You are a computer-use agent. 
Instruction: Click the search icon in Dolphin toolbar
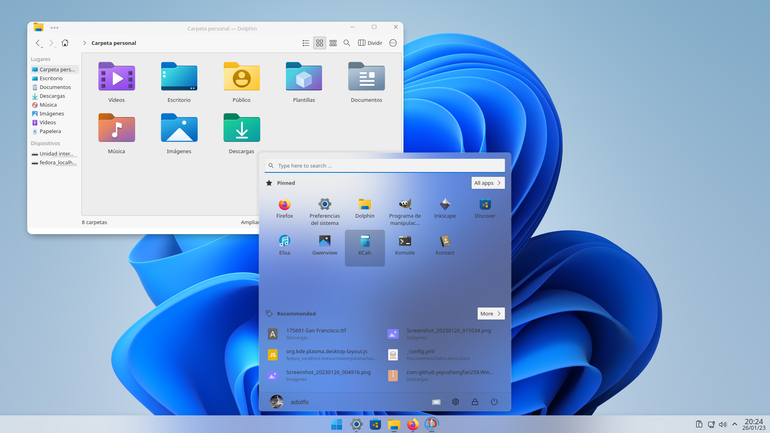347,43
